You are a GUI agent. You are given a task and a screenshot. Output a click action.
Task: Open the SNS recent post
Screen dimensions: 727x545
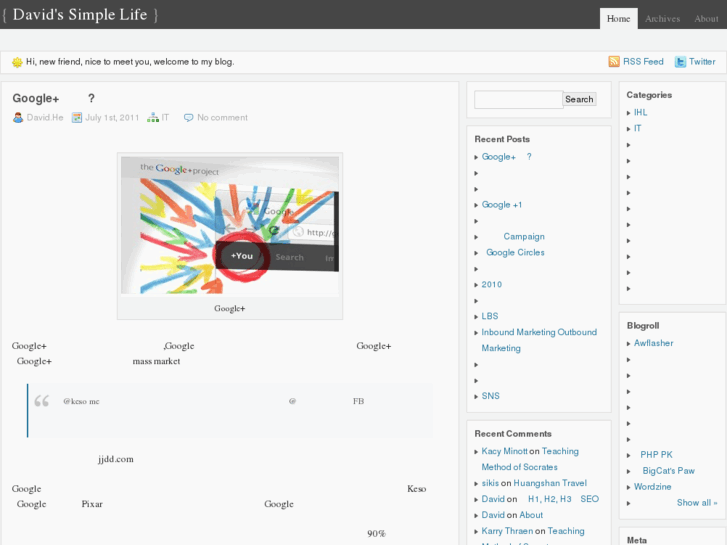pyautogui.click(x=491, y=396)
